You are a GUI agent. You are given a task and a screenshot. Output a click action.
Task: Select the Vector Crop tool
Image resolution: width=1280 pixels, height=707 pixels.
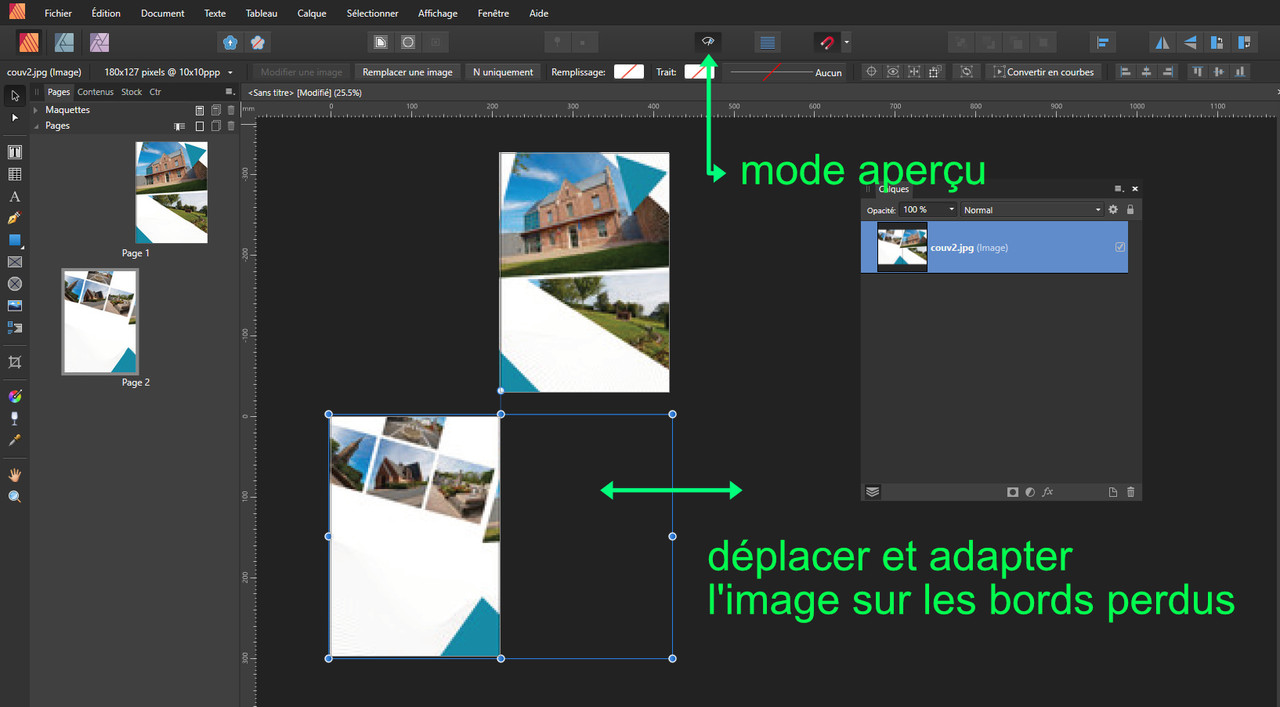coord(15,362)
